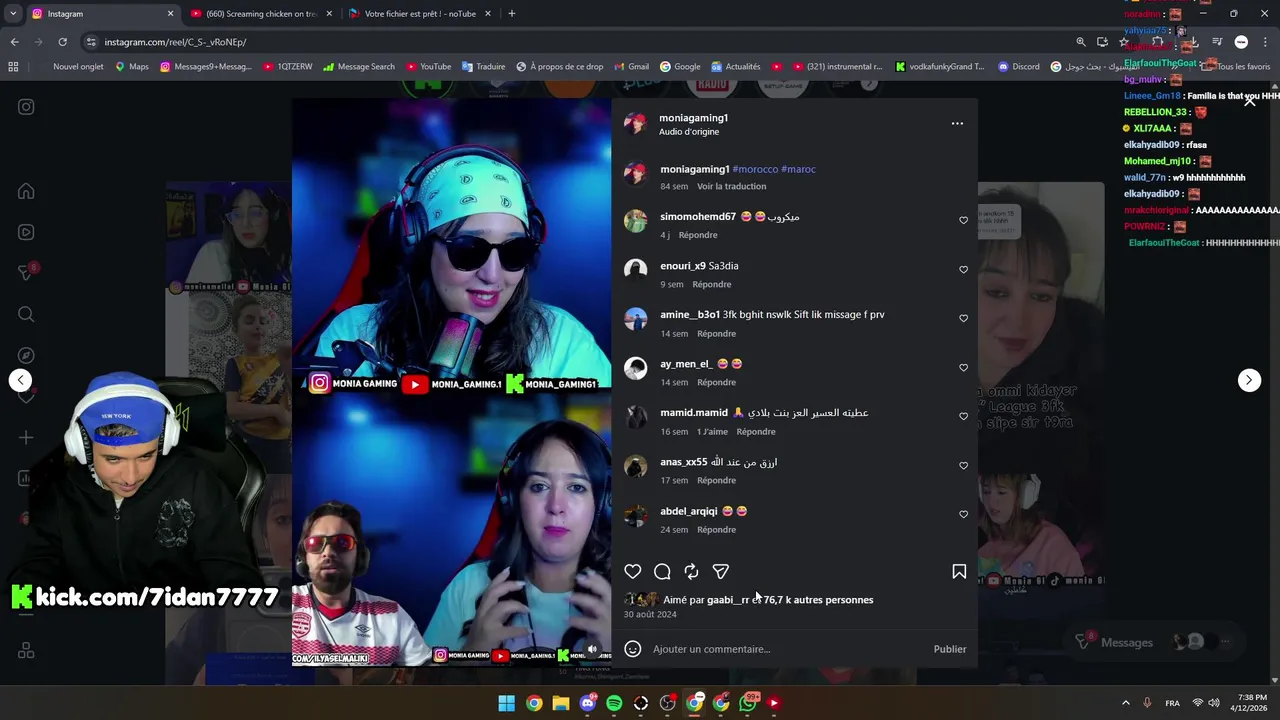The width and height of the screenshot is (1280, 720).
Task: Click the repost arrows icon under the post
Action: 691,571
